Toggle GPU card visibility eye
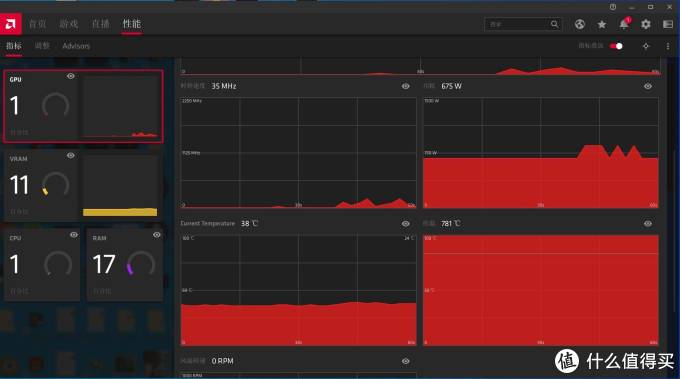This screenshot has width=680, height=379. click(71, 76)
